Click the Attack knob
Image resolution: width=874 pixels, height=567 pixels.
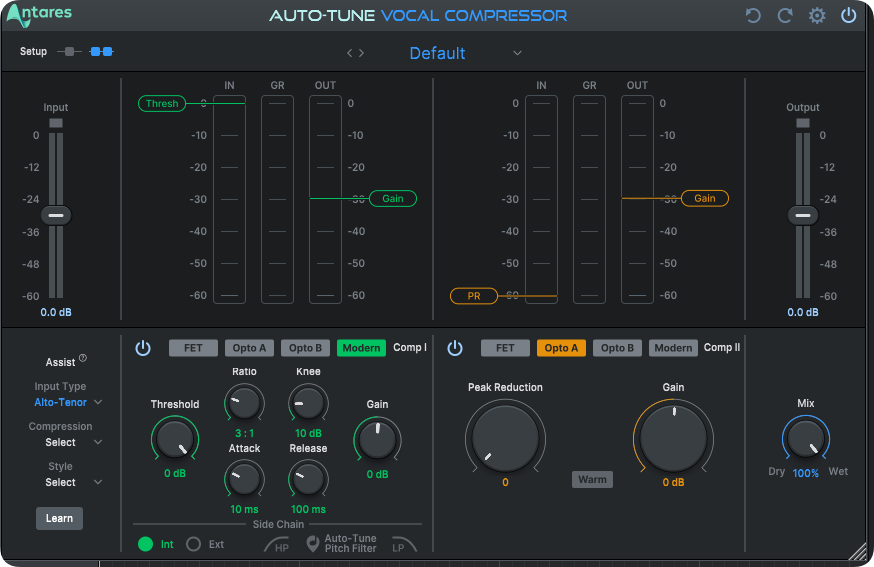pos(244,479)
